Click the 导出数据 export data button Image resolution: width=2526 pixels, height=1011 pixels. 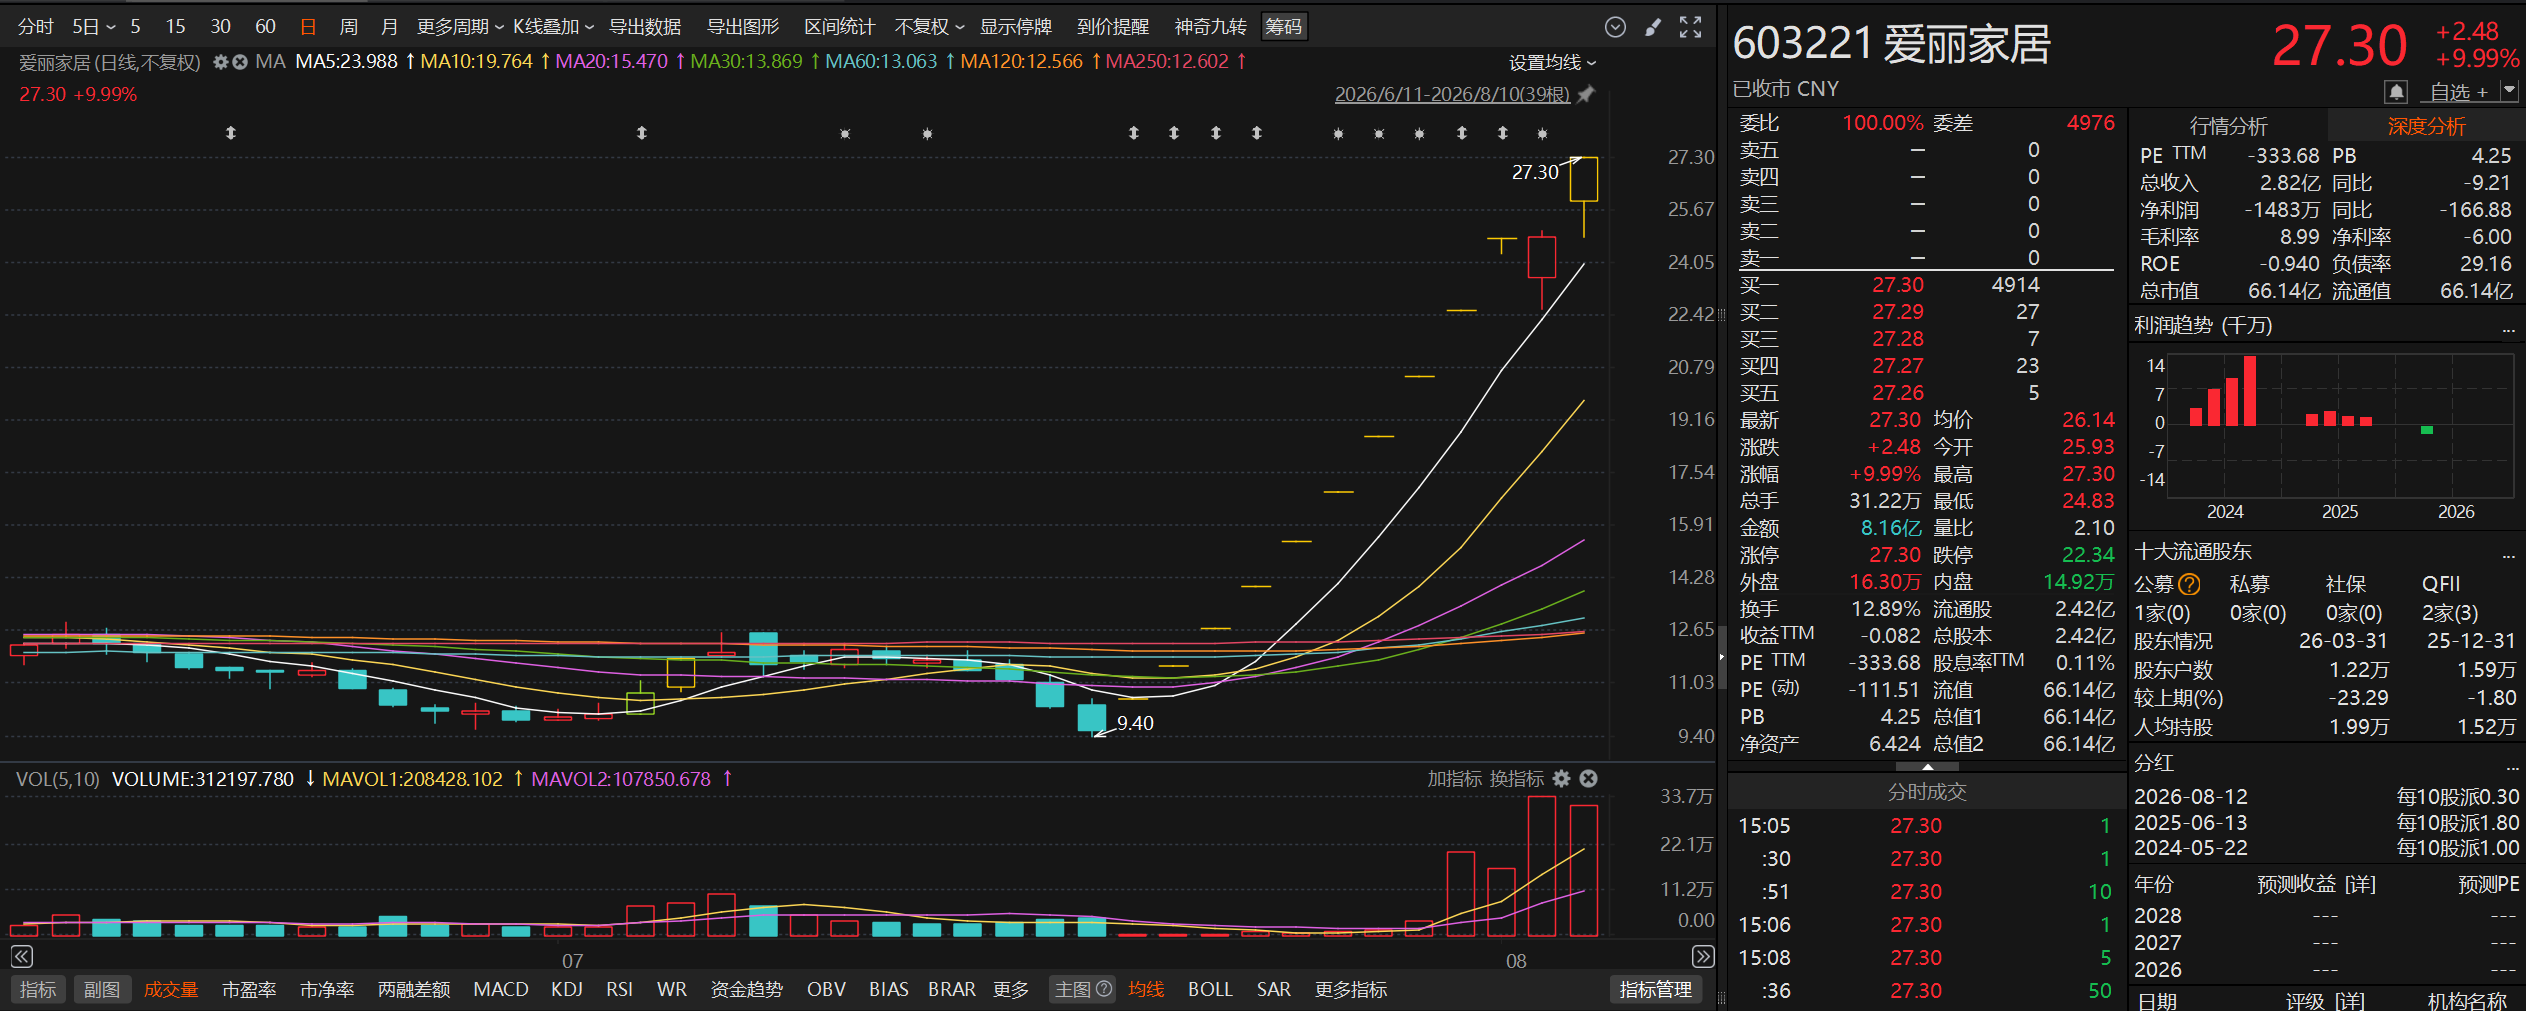coord(645,27)
